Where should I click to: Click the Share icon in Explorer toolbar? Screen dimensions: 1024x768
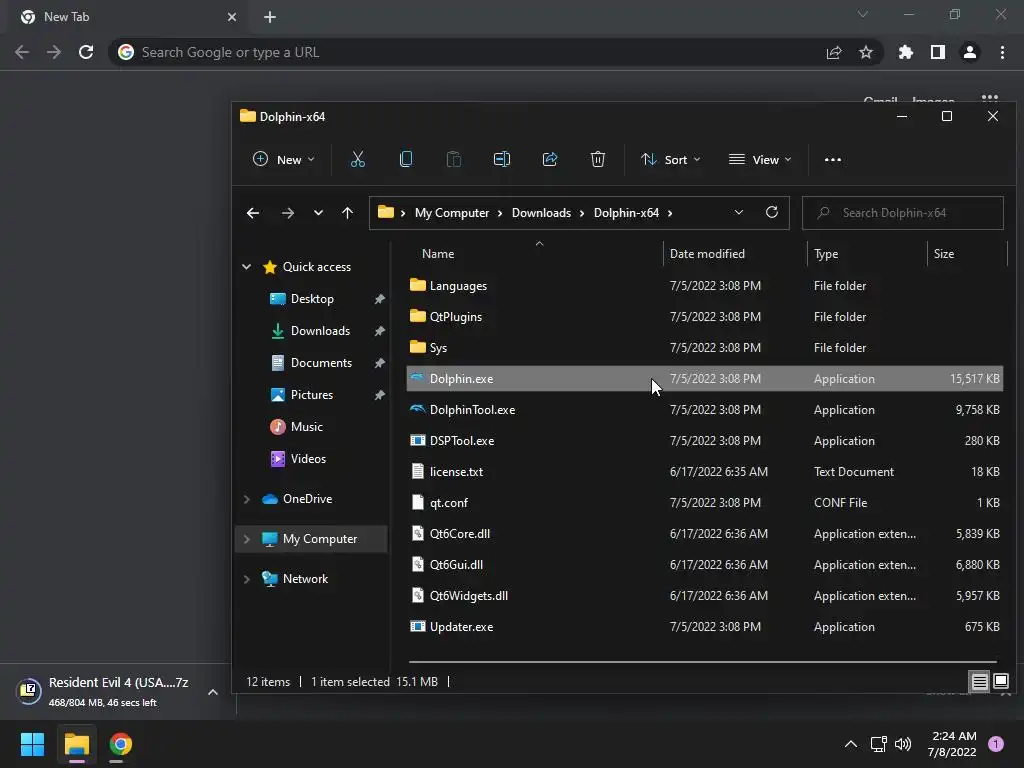pyautogui.click(x=550, y=159)
